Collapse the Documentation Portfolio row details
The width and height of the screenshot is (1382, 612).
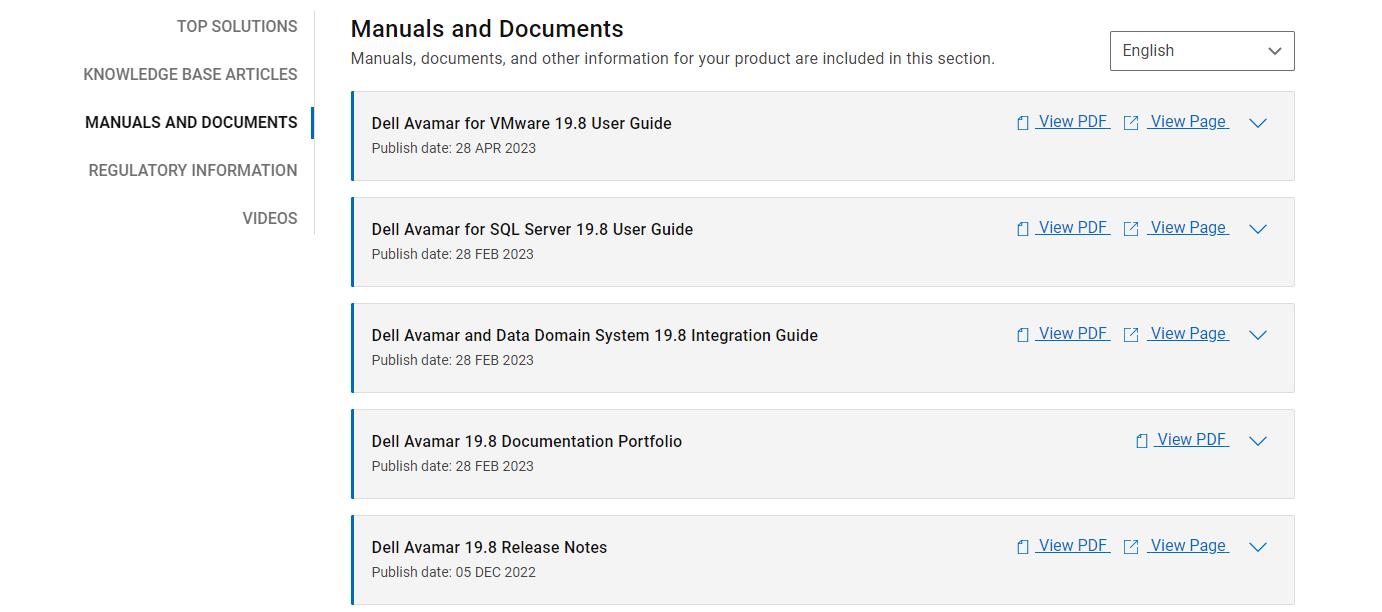pos(1257,441)
